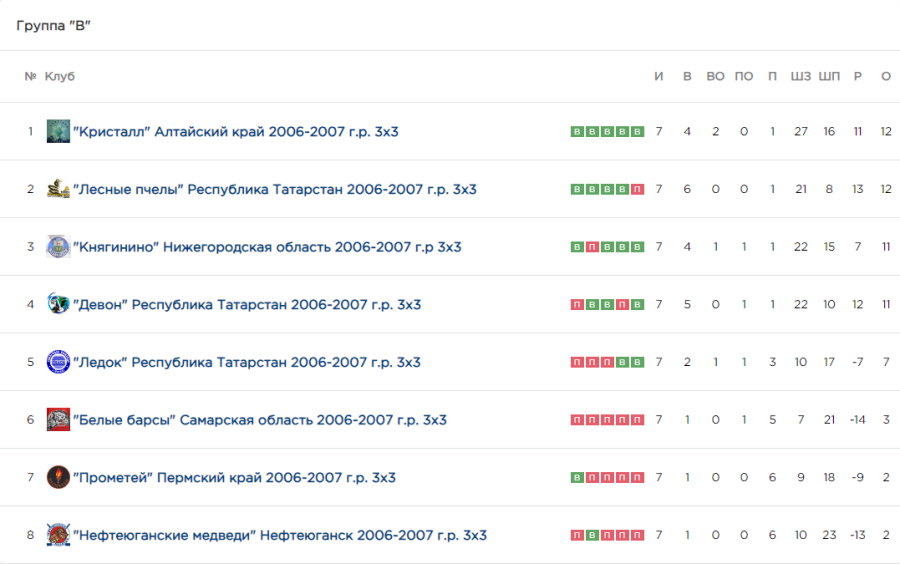
Task: Click the Нефтеюганские медведи team logo
Action: coord(58,535)
